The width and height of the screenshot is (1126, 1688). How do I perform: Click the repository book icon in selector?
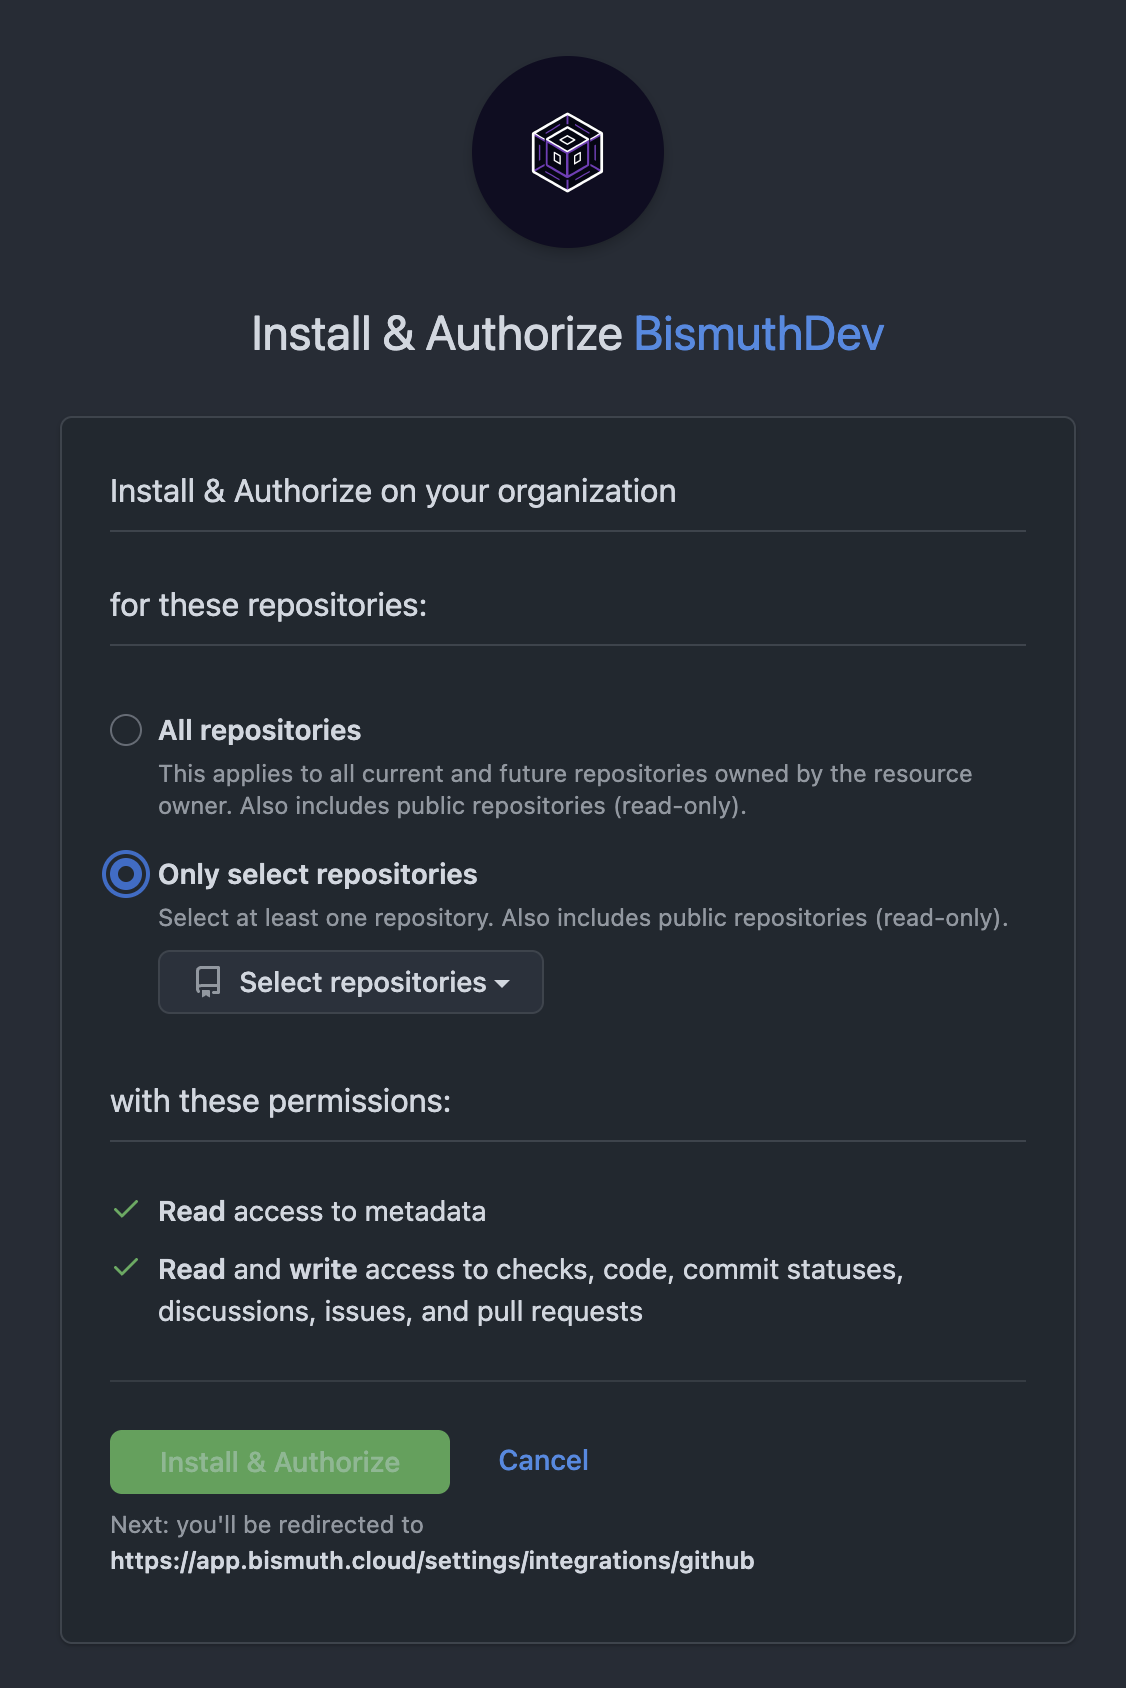(208, 982)
